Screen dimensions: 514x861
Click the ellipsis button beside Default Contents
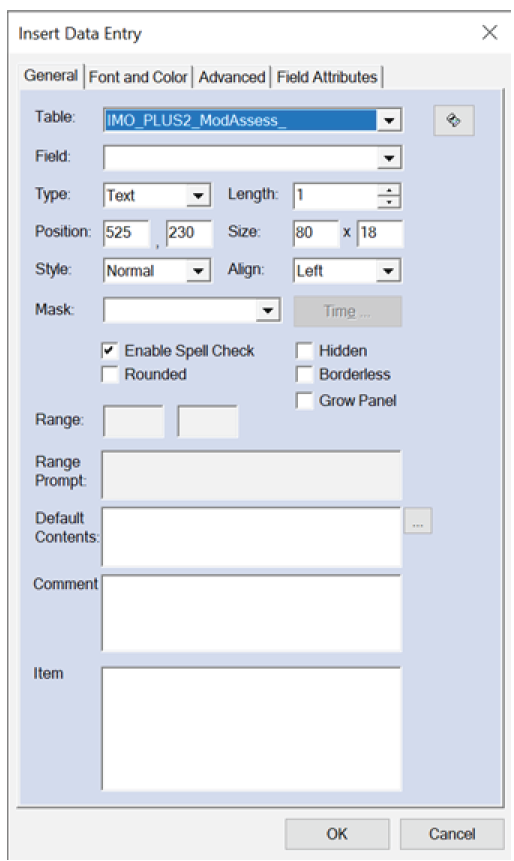point(418,521)
